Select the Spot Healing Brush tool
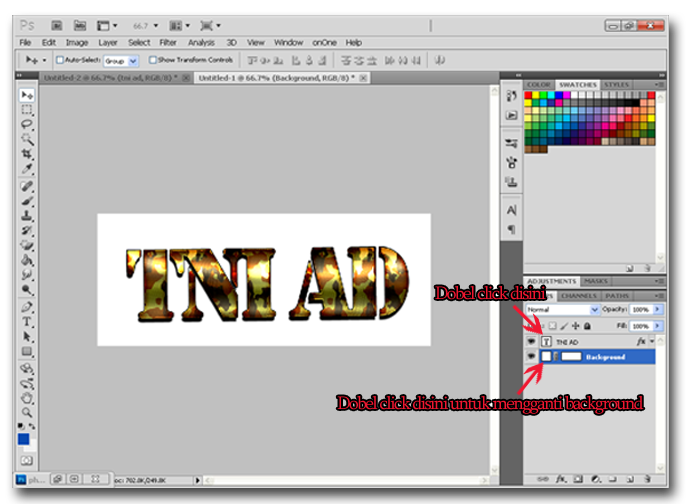The height and width of the screenshot is (504, 689). [27, 186]
